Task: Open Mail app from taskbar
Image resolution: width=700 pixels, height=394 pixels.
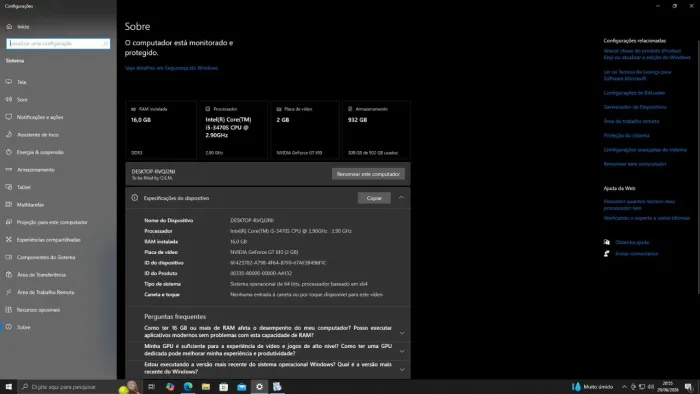Action: (x=242, y=387)
